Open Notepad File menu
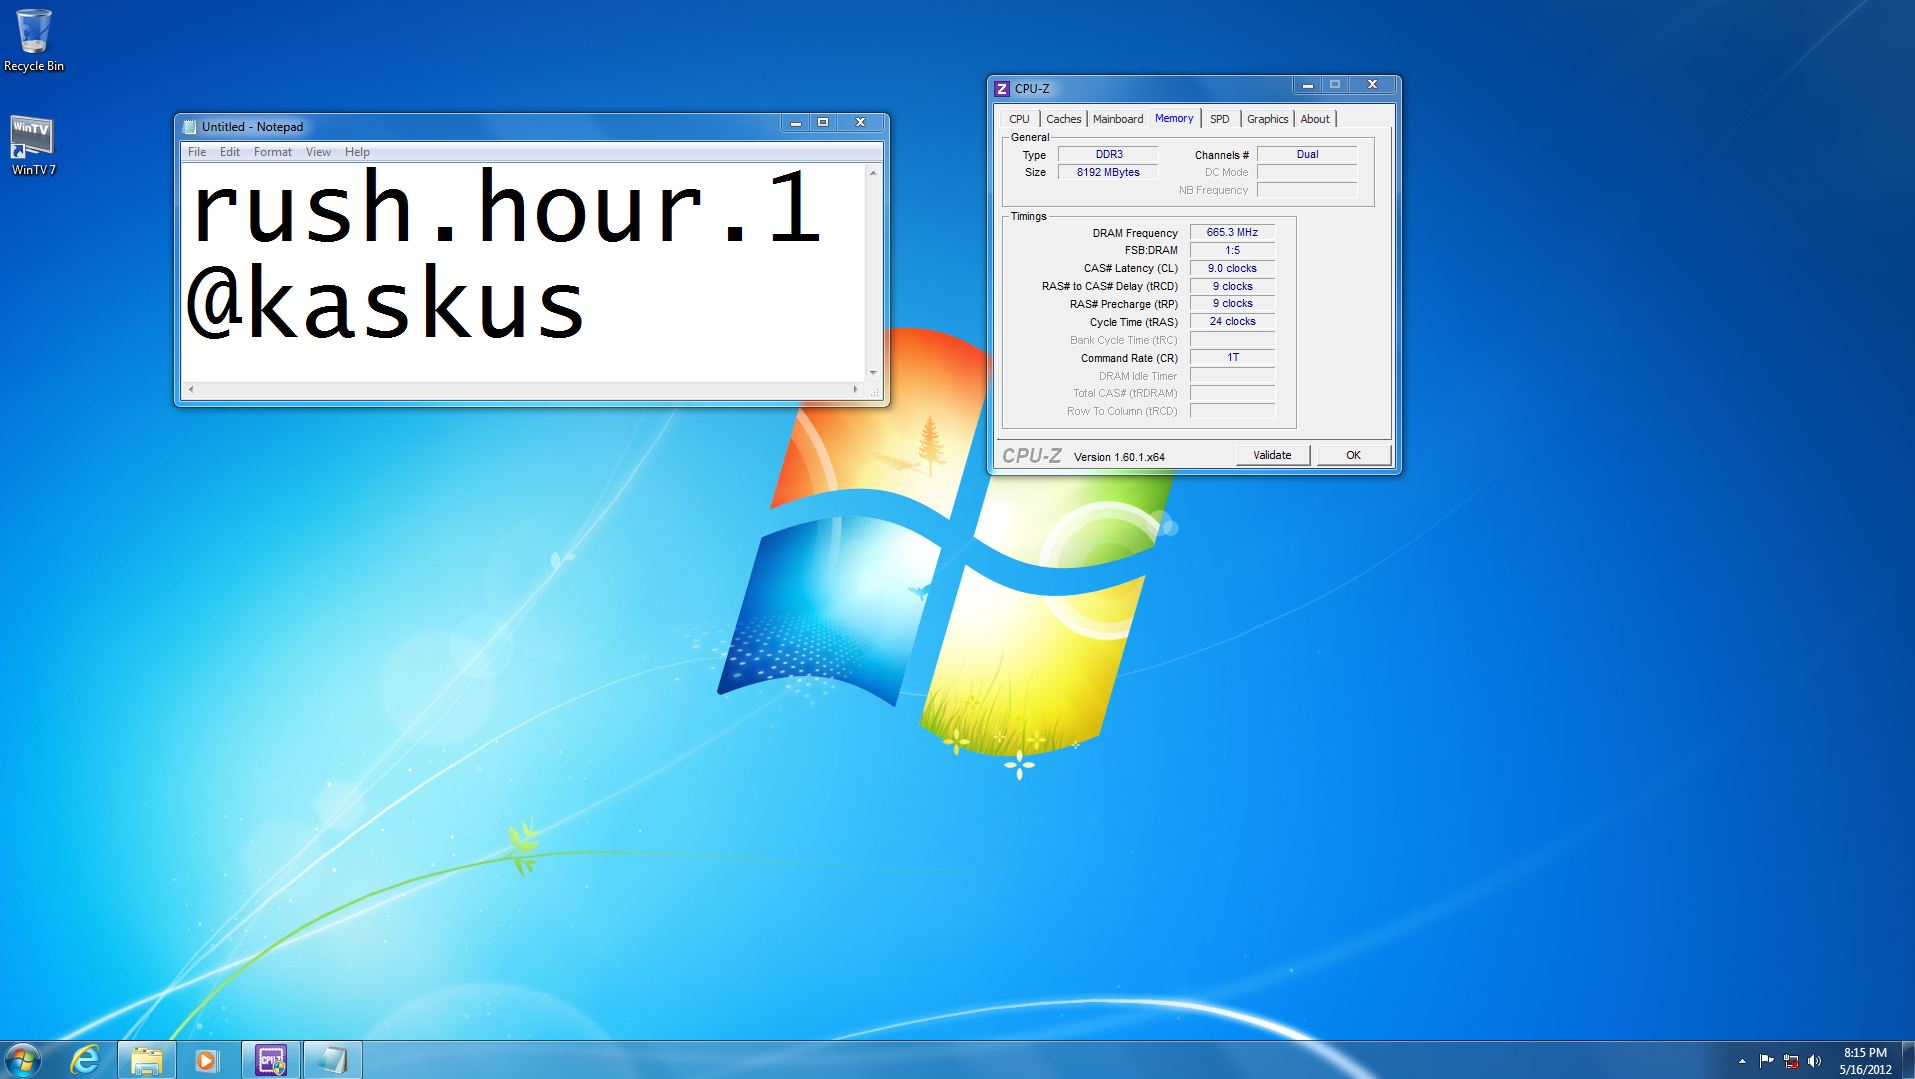This screenshot has width=1915, height=1079. coord(197,152)
